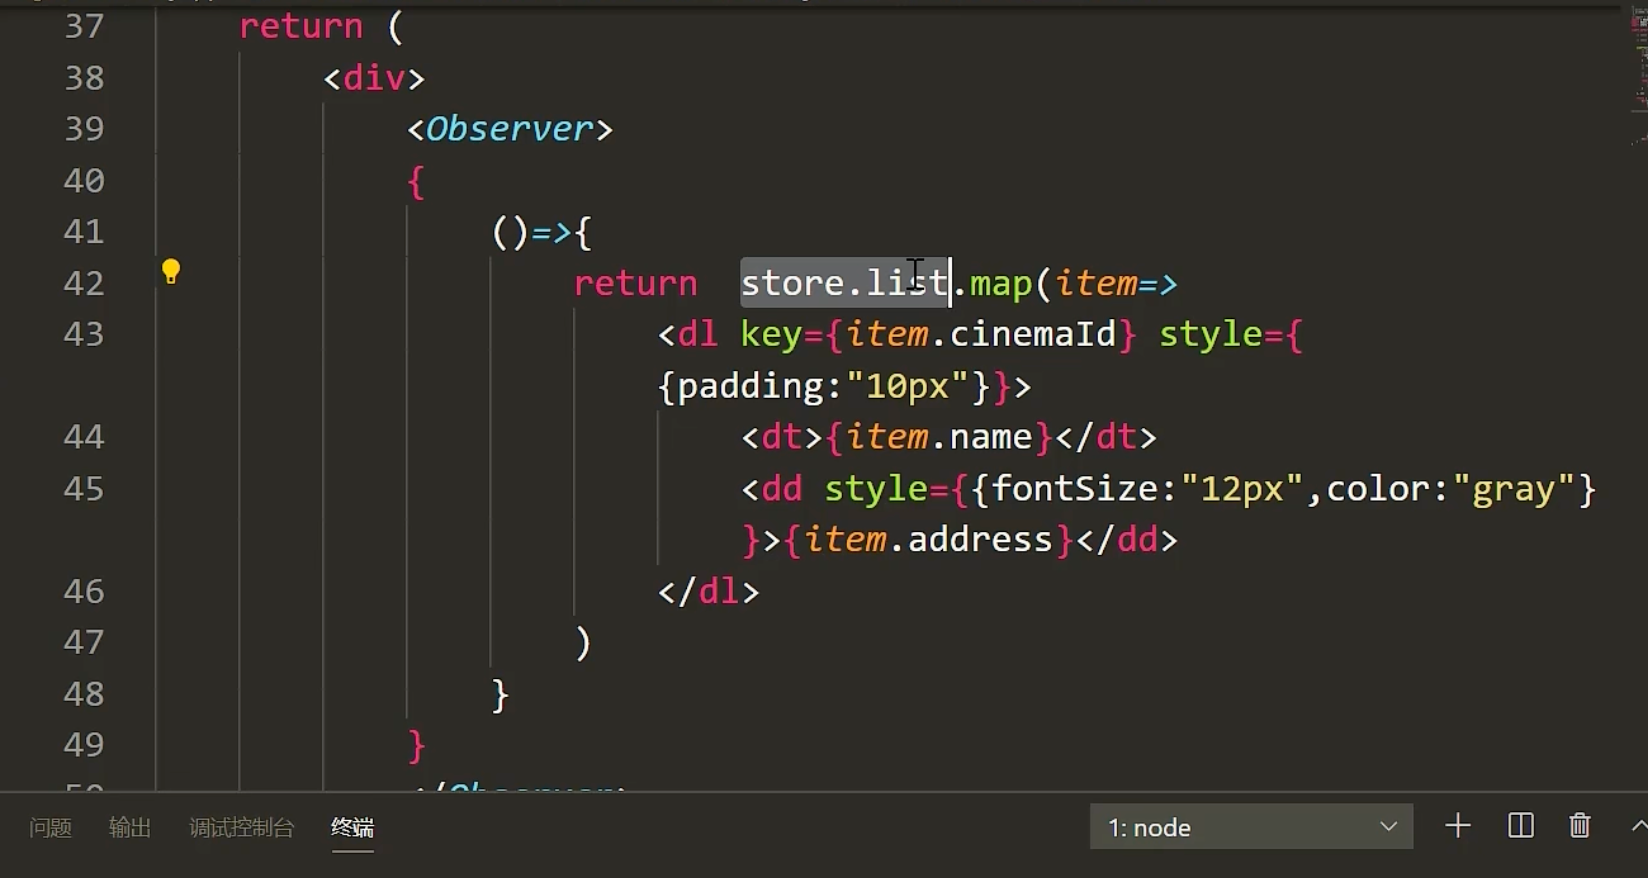Create a new terminal with plus icon
This screenshot has height=878, width=1648.
(x=1457, y=826)
